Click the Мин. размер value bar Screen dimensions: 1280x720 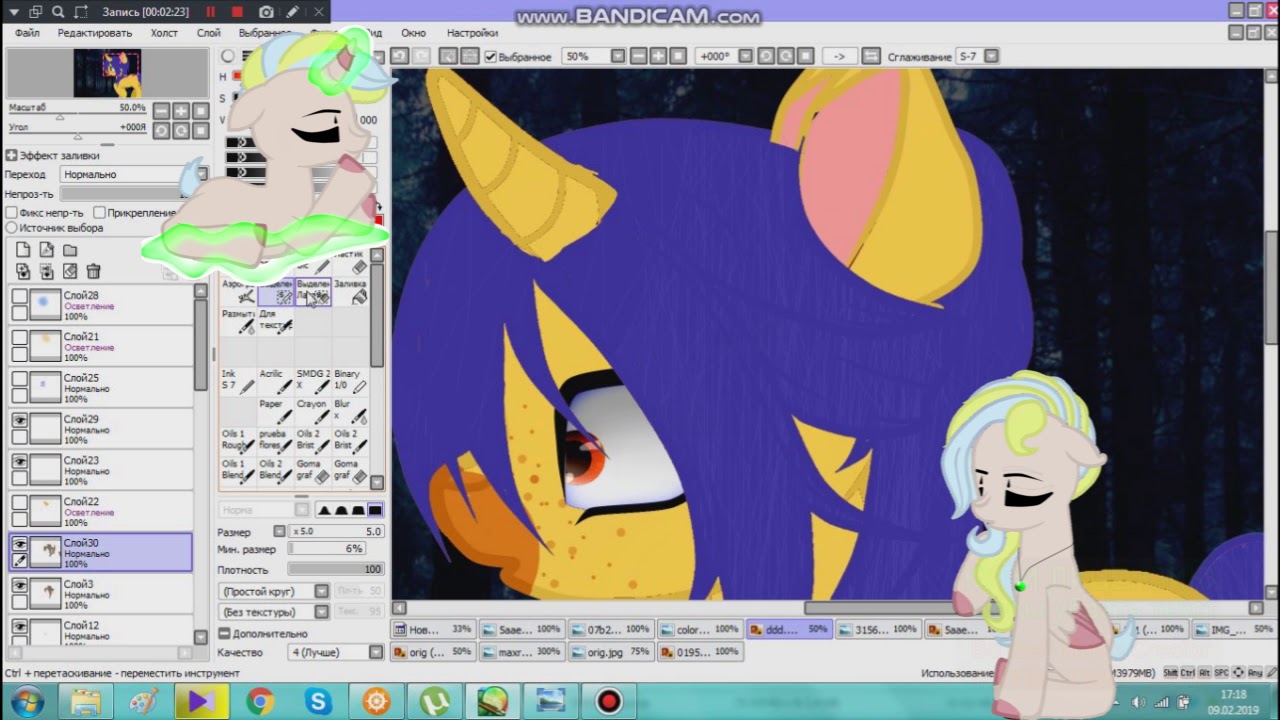326,549
